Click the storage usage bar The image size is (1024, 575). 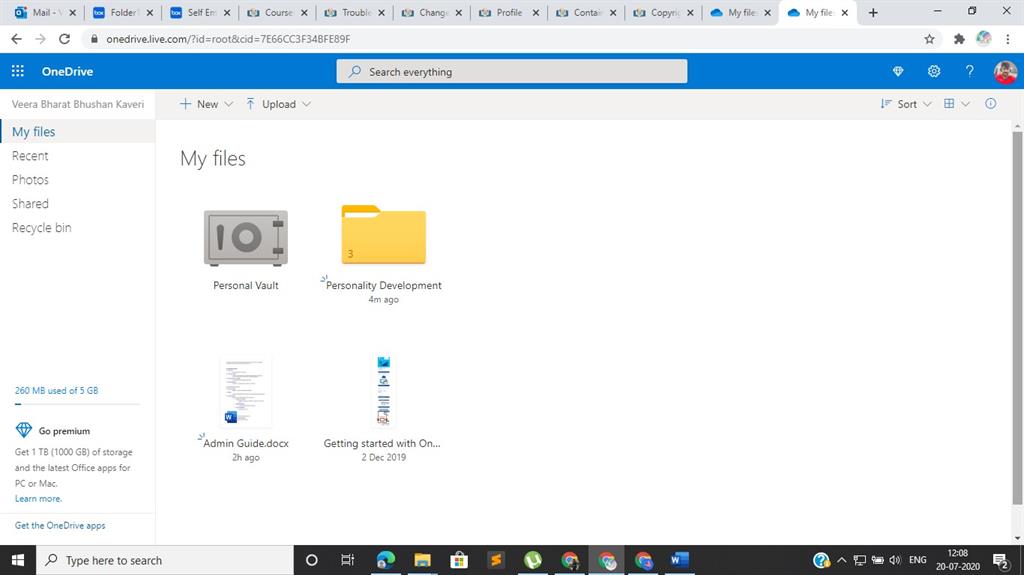(x=76, y=404)
